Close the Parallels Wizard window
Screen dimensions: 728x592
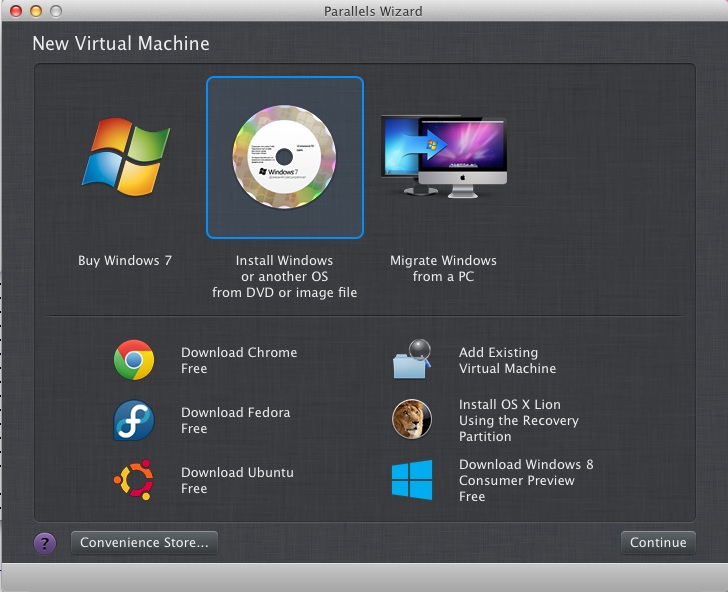(16, 11)
